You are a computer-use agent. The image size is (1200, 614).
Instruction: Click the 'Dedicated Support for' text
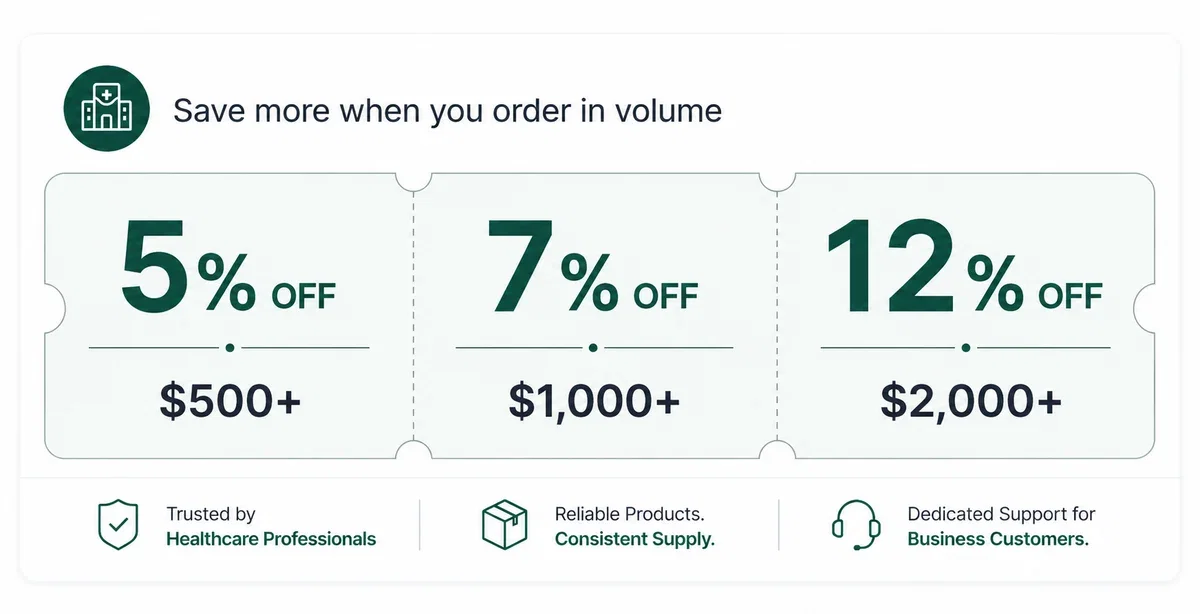click(x=1001, y=514)
